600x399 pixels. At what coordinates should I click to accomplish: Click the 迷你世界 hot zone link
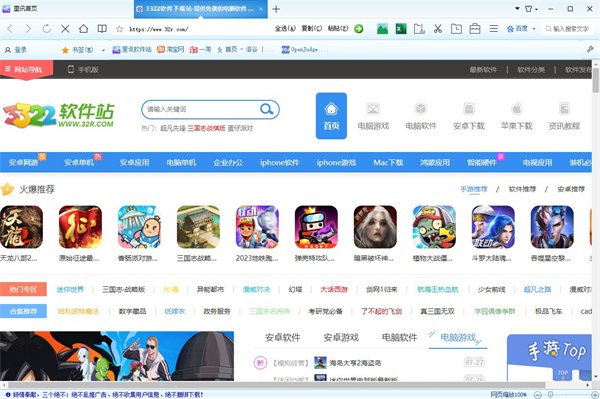(x=70, y=290)
